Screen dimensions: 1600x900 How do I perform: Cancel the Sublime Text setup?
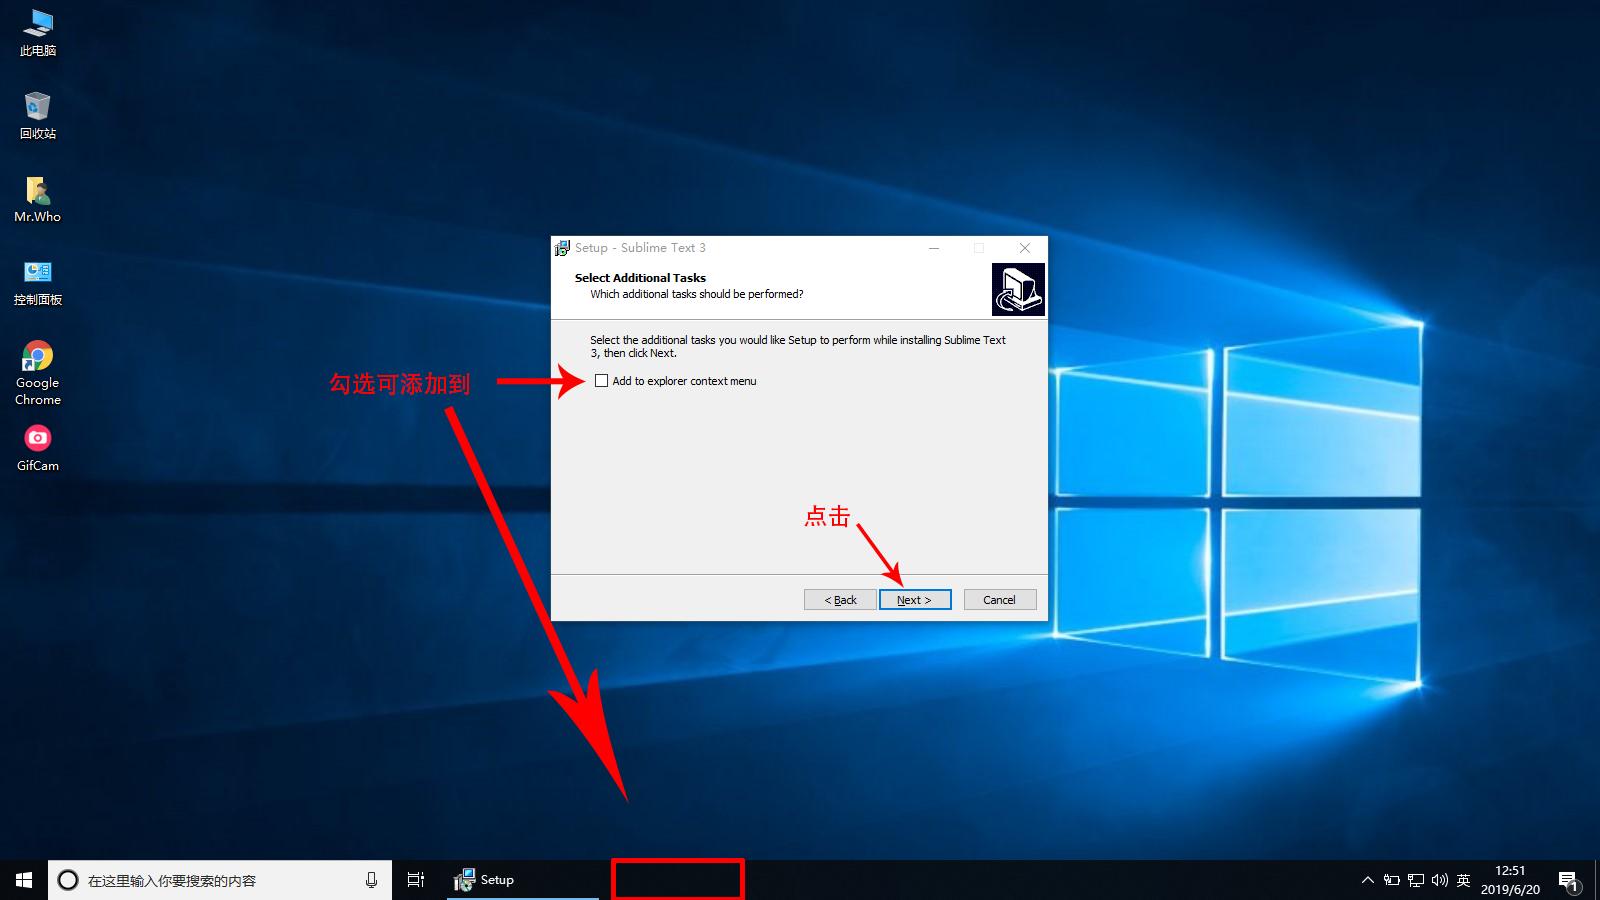click(1000, 600)
